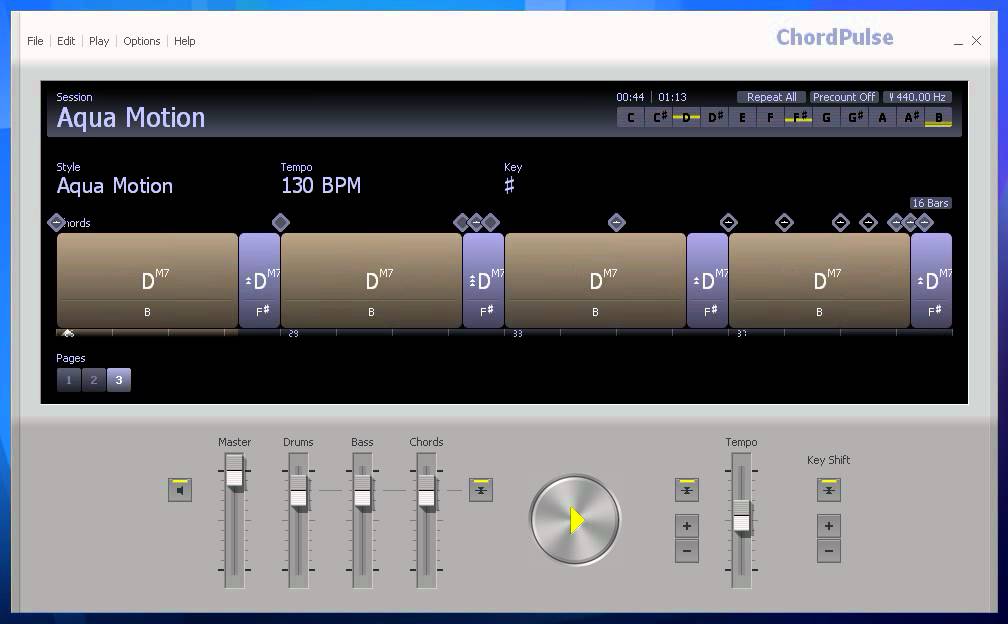Viewport: 1008px width, 624px height.
Task: Select the G note key
Action: tap(827, 118)
